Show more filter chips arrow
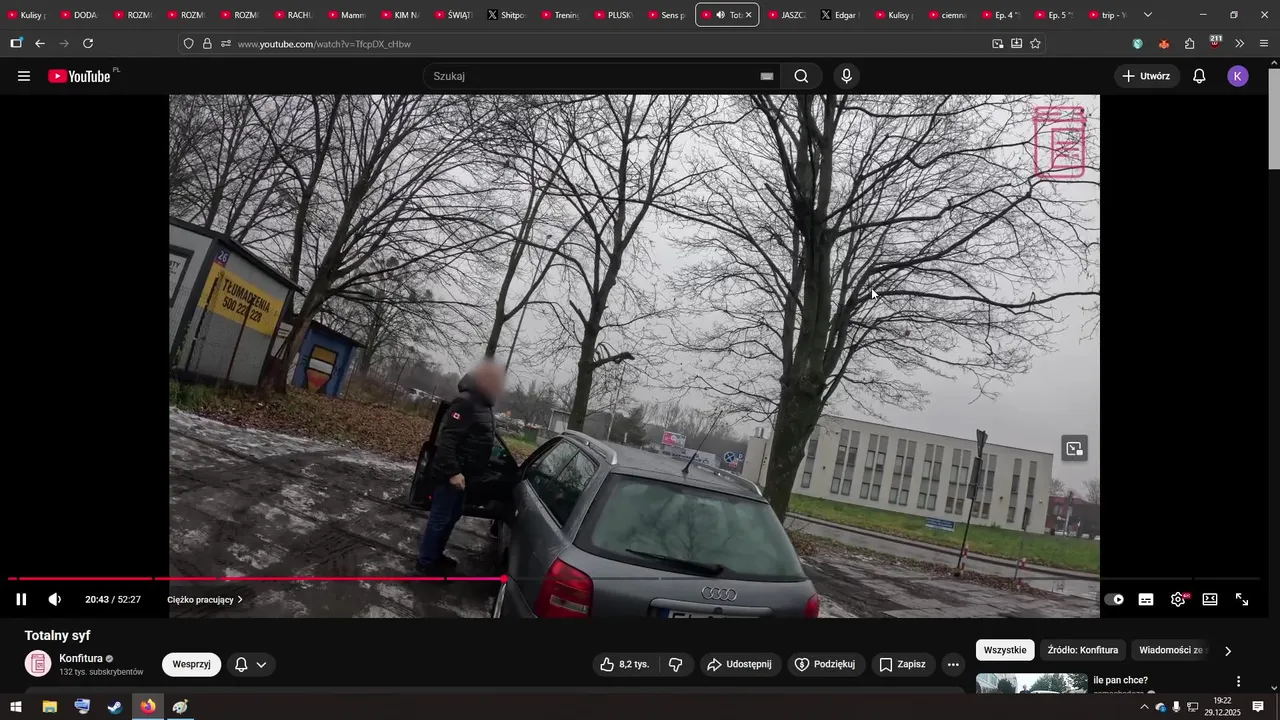 coord(1228,650)
